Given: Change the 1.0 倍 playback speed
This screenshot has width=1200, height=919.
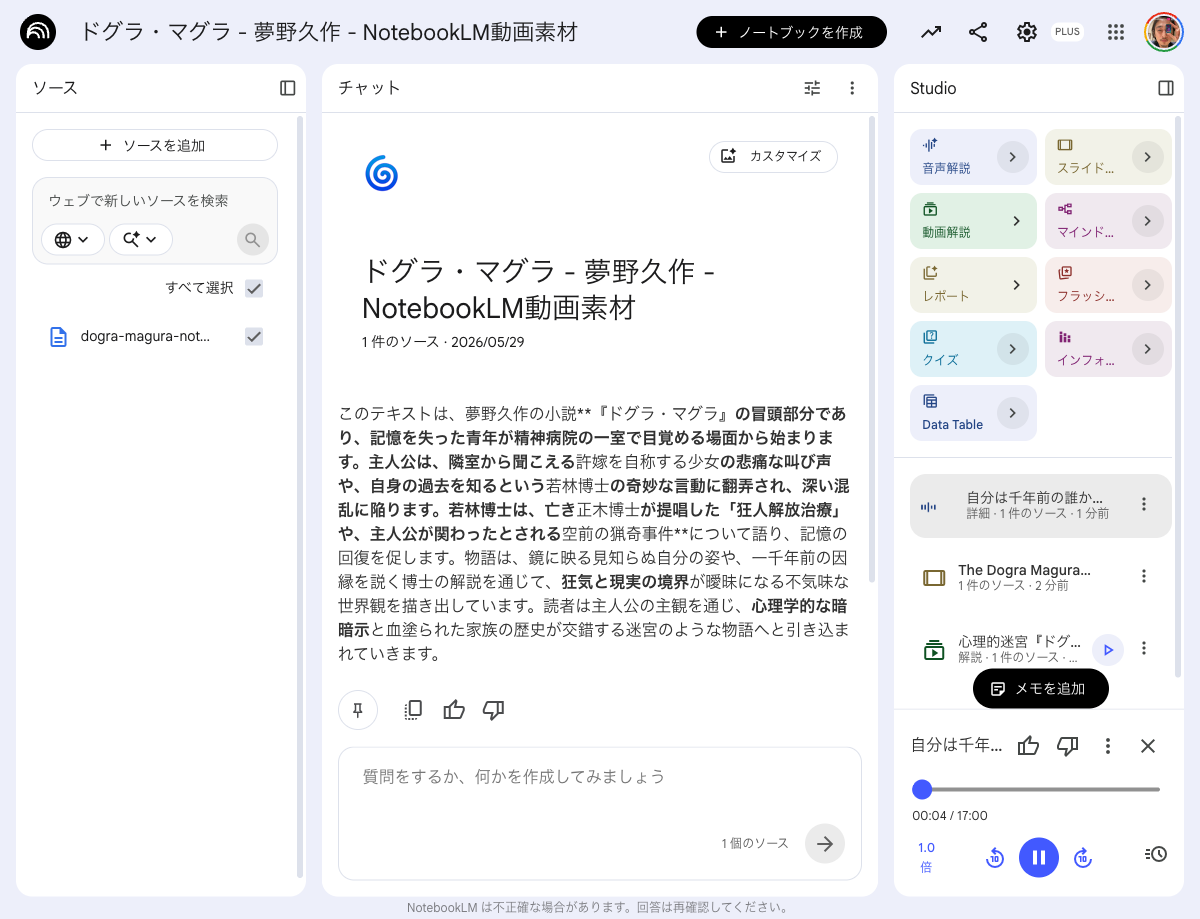Looking at the screenshot, I should click(x=926, y=857).
